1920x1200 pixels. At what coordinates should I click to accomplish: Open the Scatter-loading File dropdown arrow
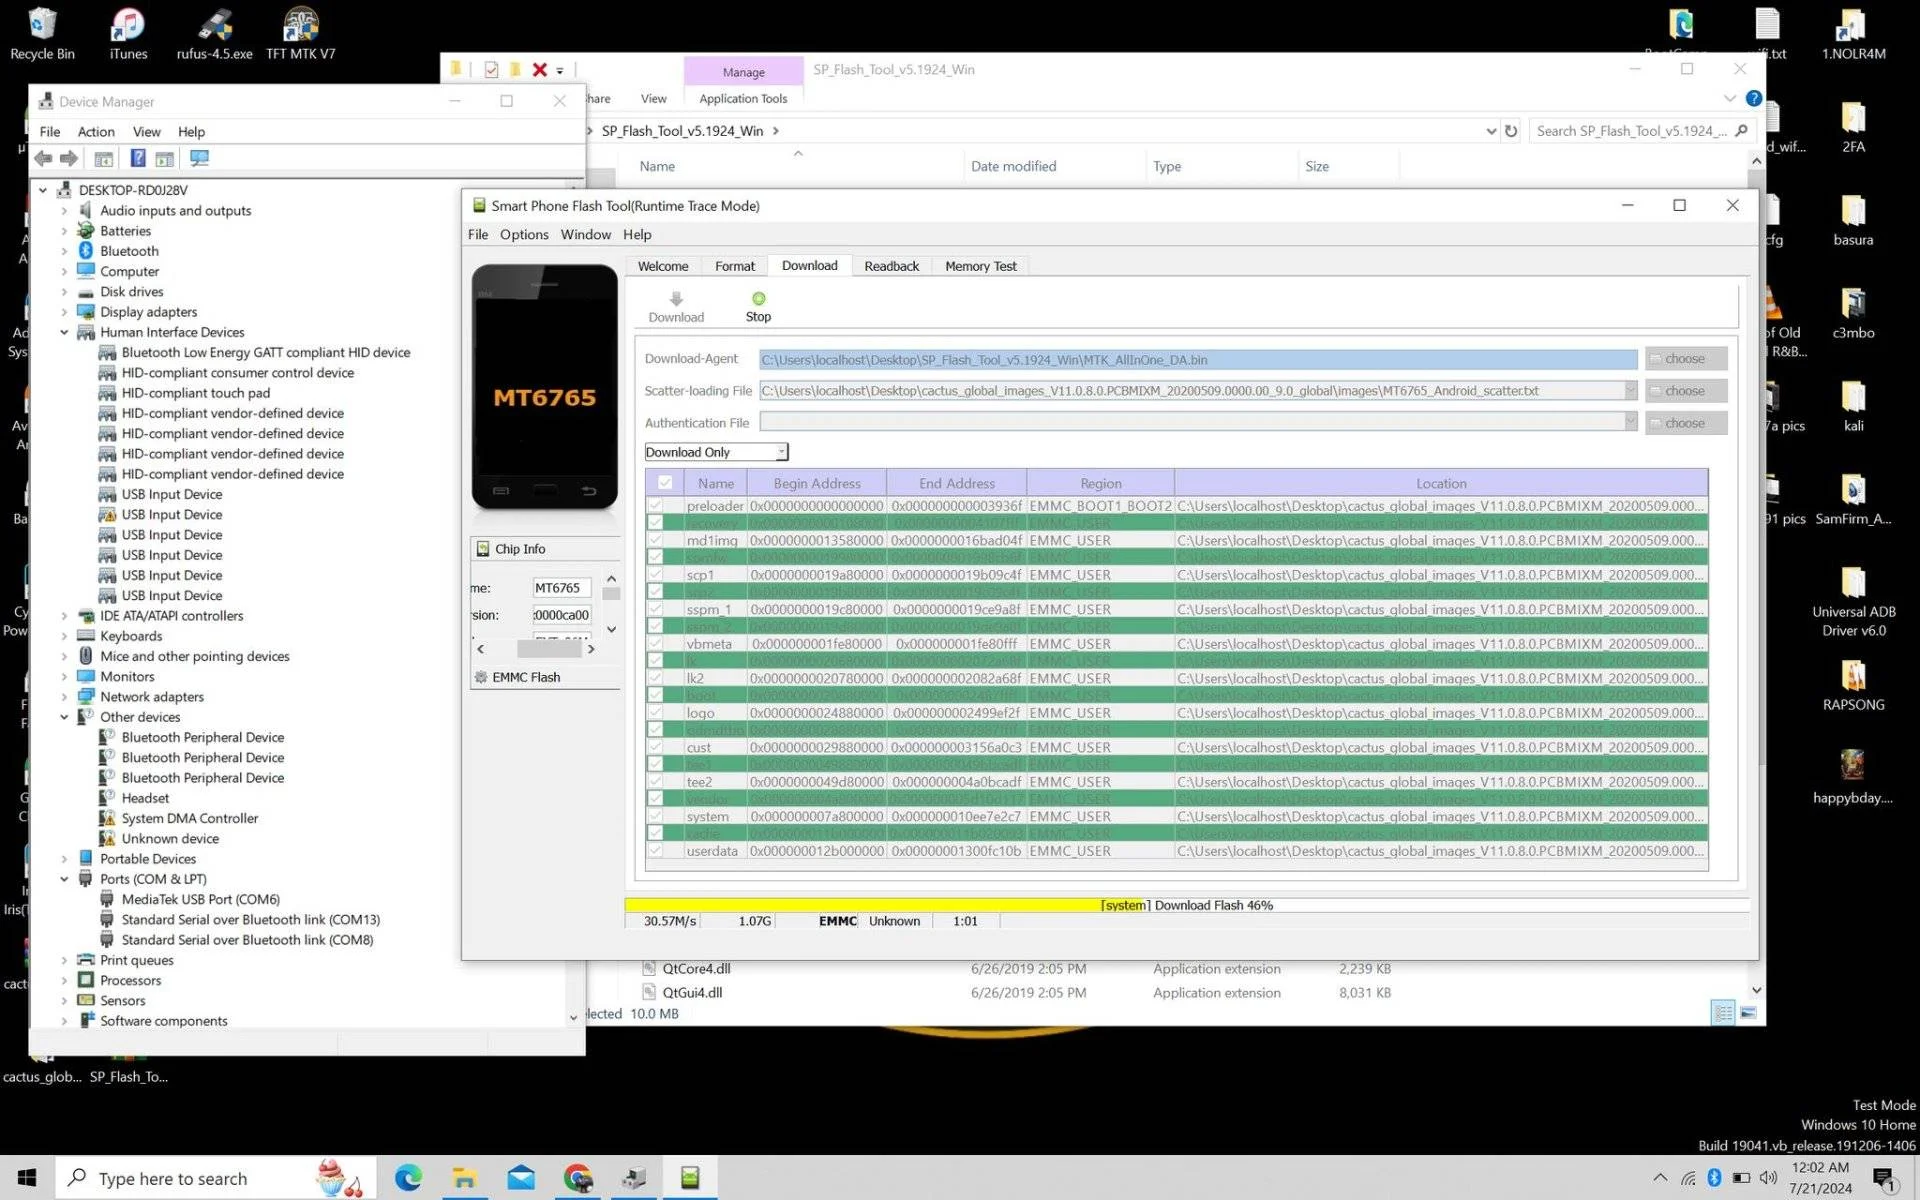coord(1630,391)
